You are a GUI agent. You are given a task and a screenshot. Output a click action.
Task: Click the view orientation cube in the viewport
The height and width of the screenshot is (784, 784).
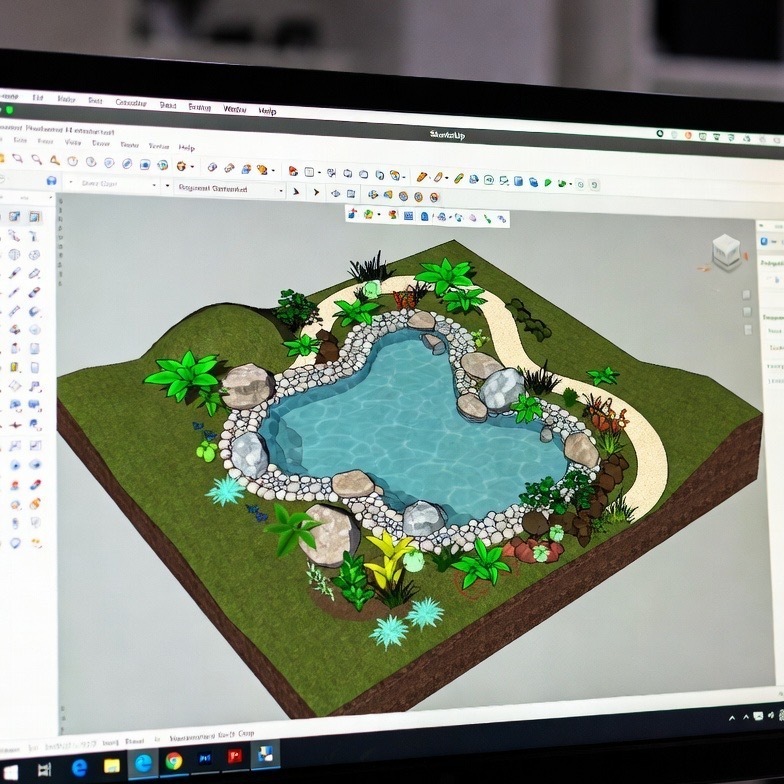726,252
